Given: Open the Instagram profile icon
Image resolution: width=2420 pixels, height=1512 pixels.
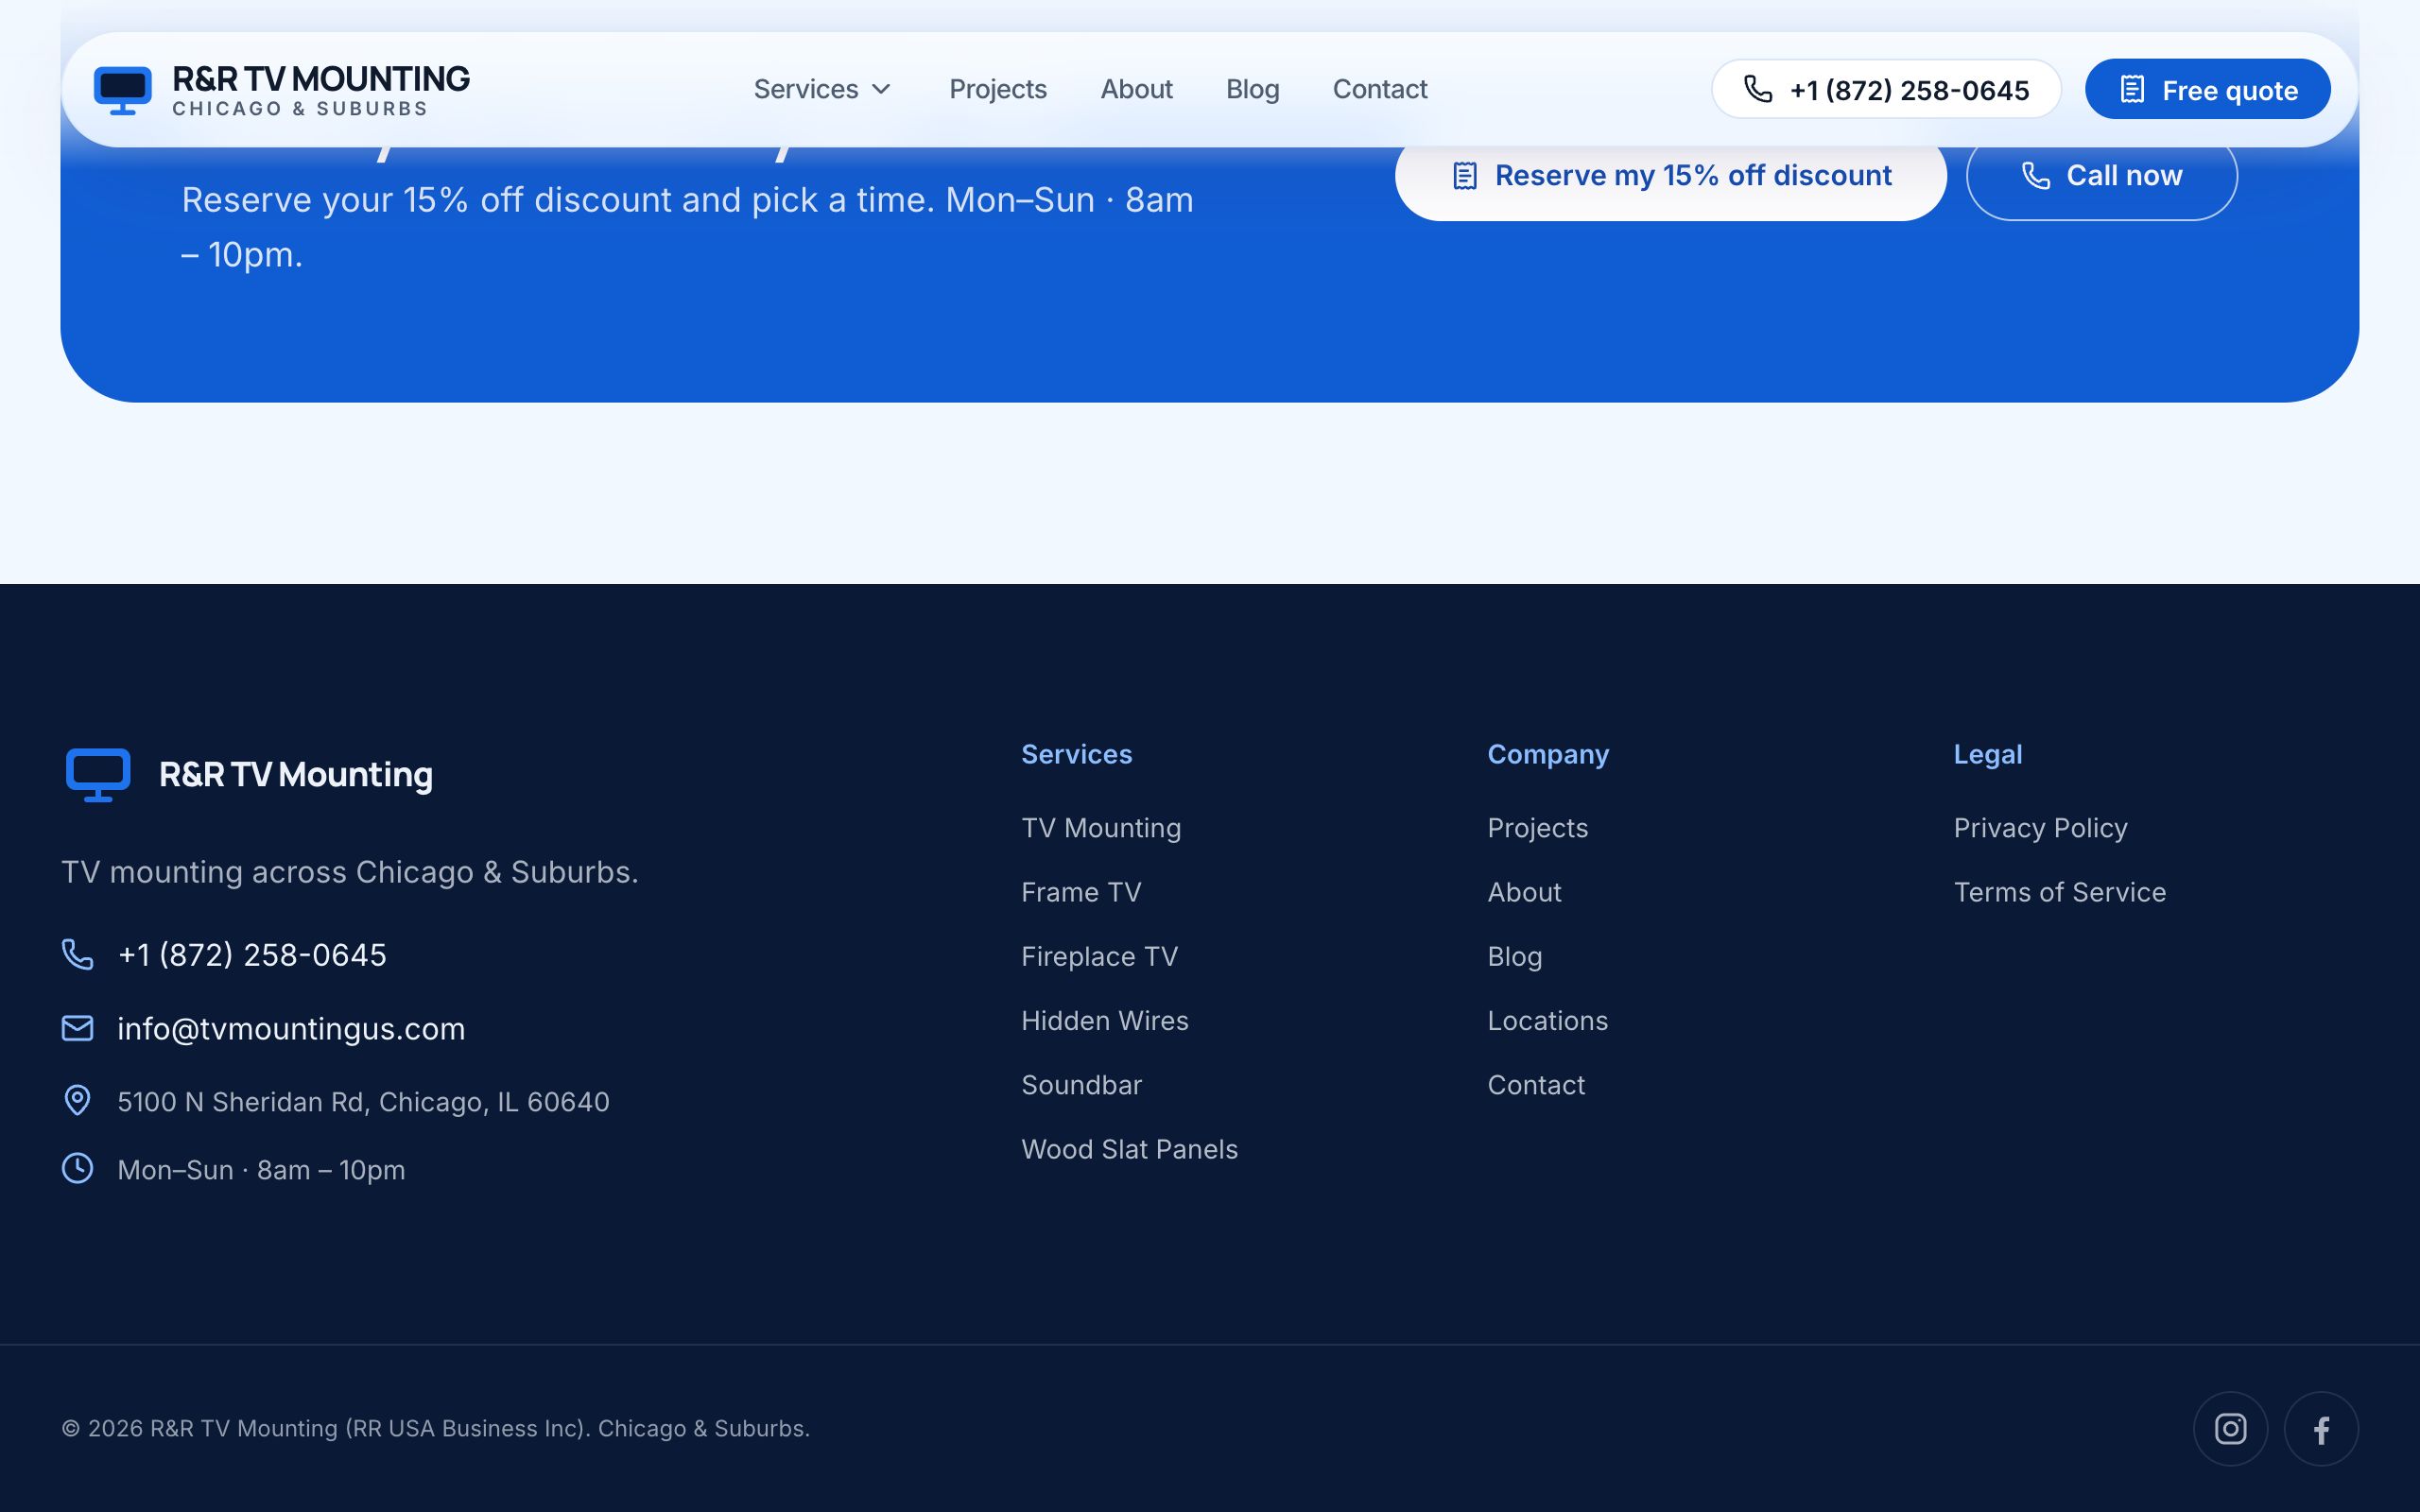Looking at the screenshot, I should click(2230, 1428).
